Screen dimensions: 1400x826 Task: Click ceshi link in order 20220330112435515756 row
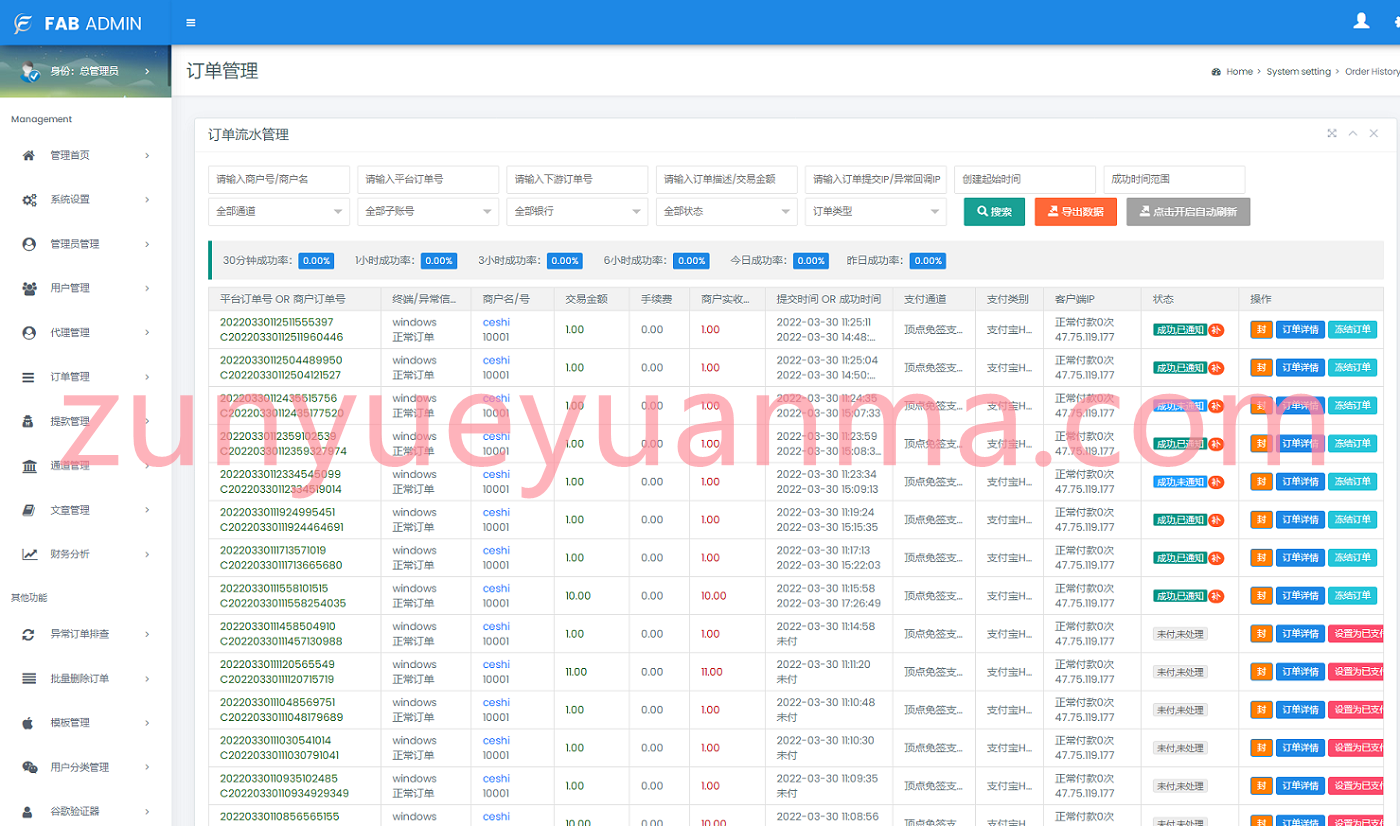pos(496,398)
